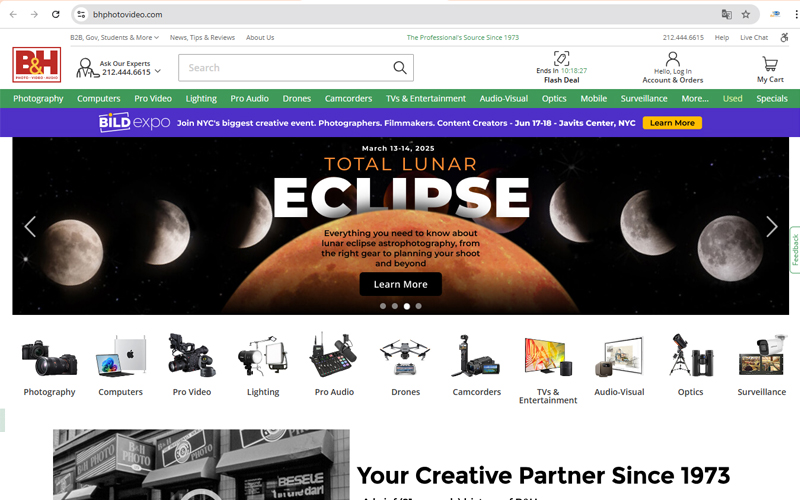Open Computers in green nav bar
Viewport: 800px width, 500px height.
click(98, 98)
